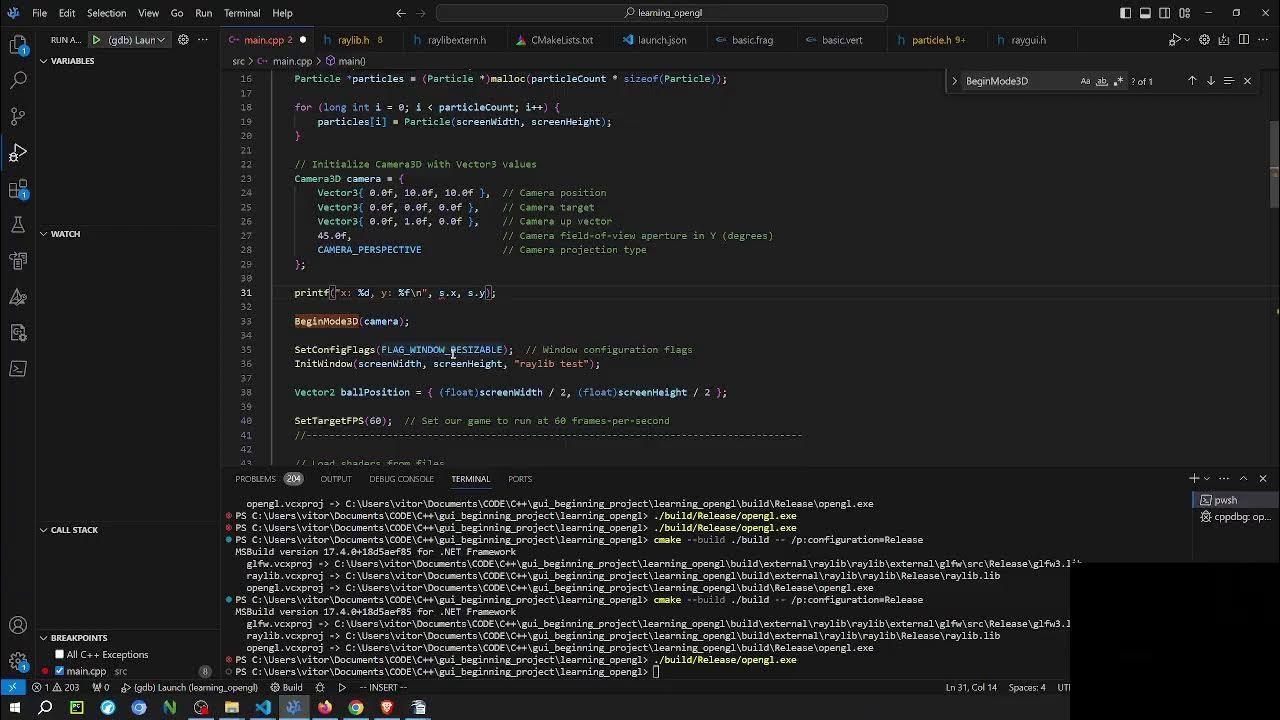Viewport: 1280px width, 720px height.
Task: Uncheck the main.cpp breakpoint checkbox
Action: [x=59, y=671]
